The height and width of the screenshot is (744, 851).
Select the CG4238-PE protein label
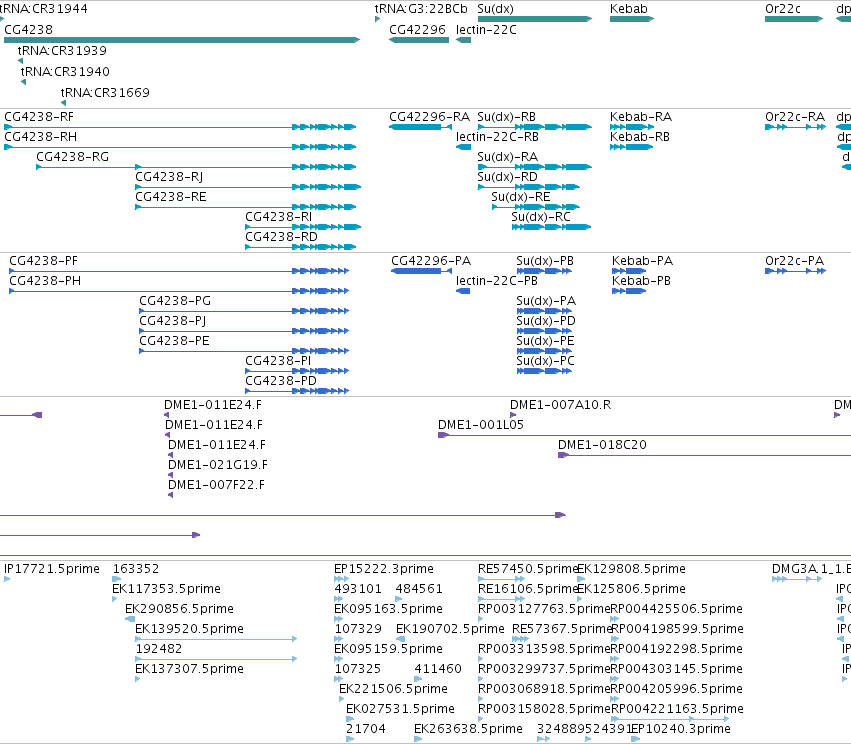click(174, 341)
